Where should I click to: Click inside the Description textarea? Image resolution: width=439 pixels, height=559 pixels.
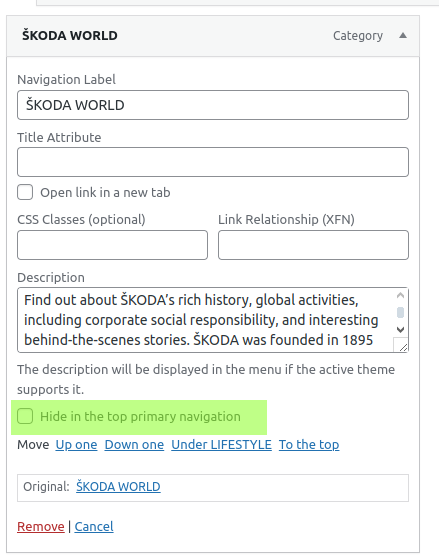click(205, 320)
